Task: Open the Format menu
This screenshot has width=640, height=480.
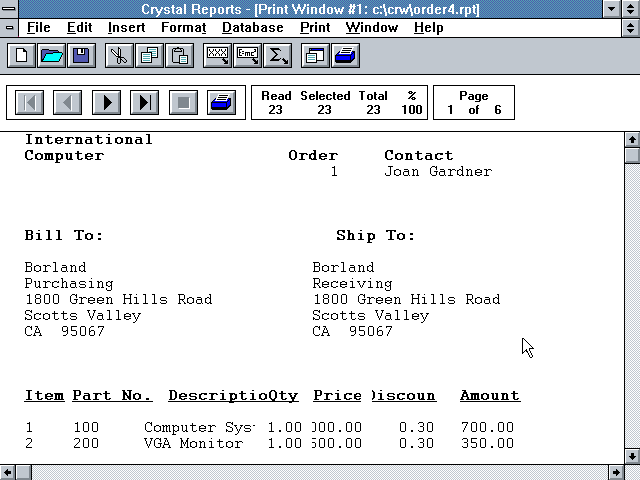Action: [x=184, y=27]
